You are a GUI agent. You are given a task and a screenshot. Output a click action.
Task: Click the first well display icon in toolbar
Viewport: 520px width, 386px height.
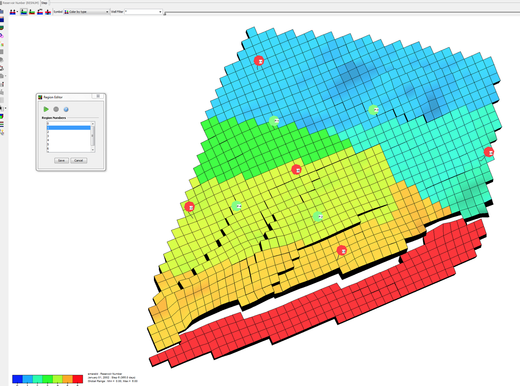tap(12, 12)
